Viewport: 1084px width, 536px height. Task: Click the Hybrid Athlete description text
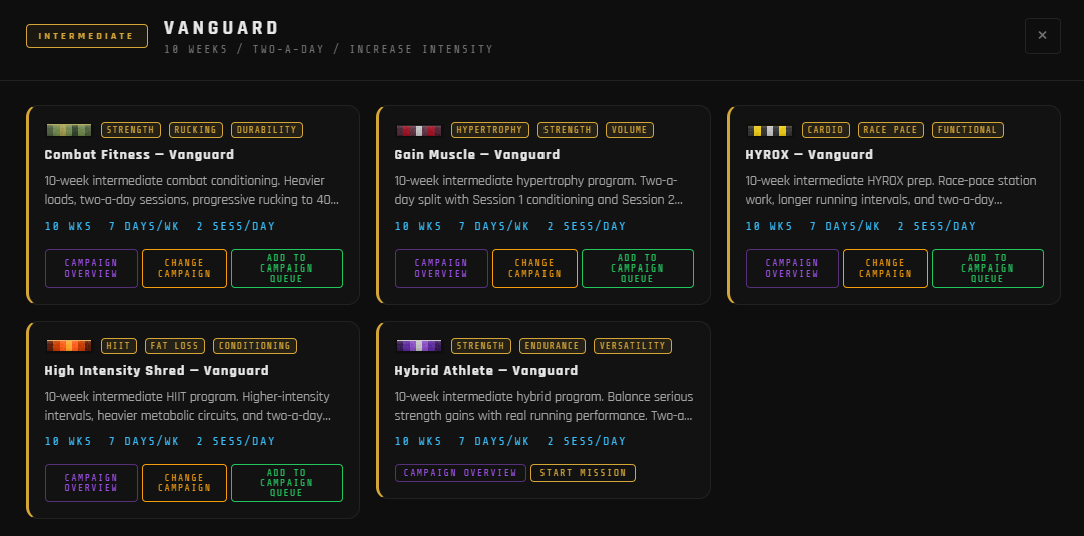pos(544,406)
